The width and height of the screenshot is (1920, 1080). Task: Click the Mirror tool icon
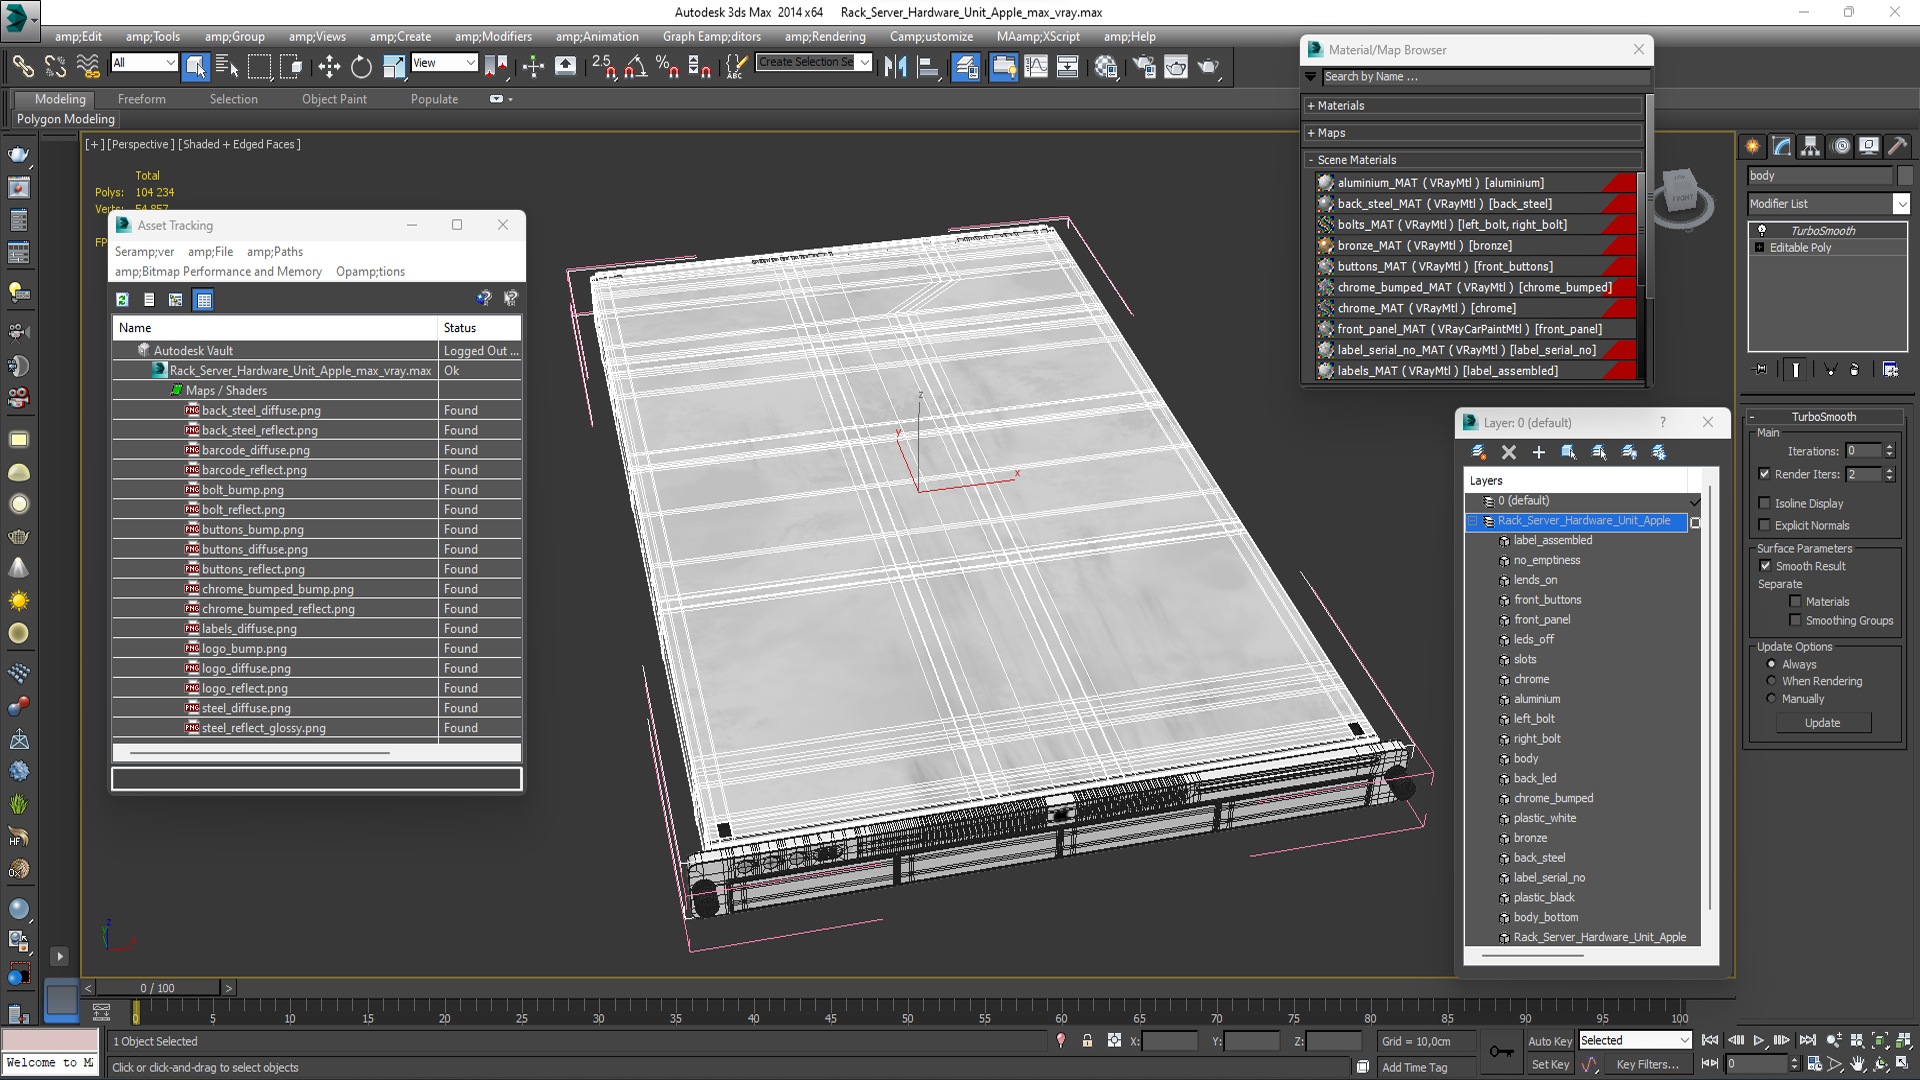895,67
